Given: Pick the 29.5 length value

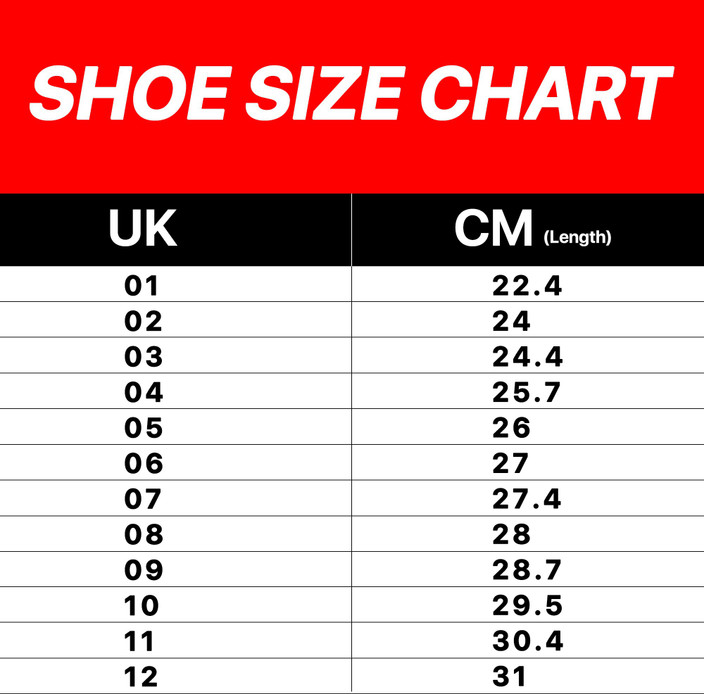Looking at the screenshot, I should [x=527, y=605].
